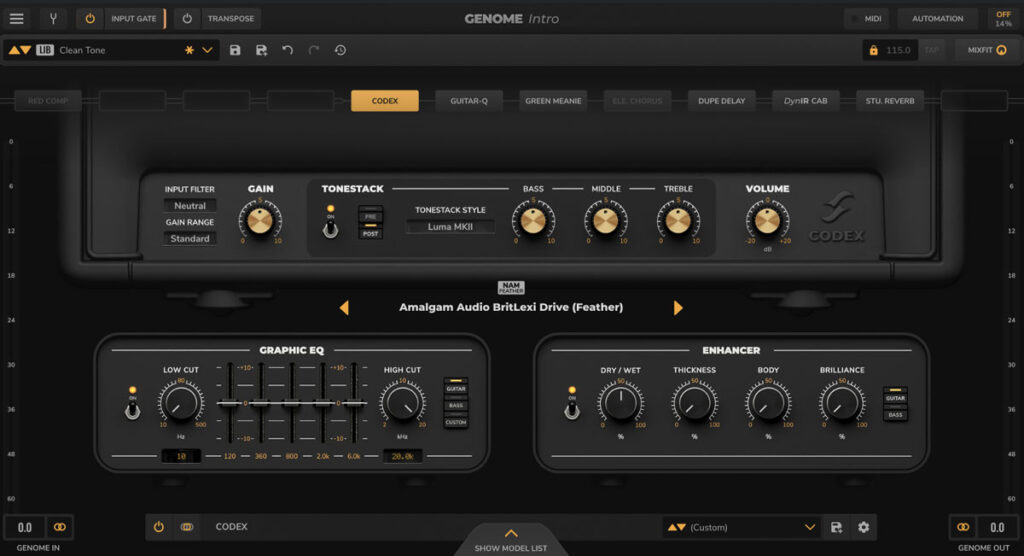Click the VOLUME knob
This screenshot has height=556, width=1024.
[767, 221]
